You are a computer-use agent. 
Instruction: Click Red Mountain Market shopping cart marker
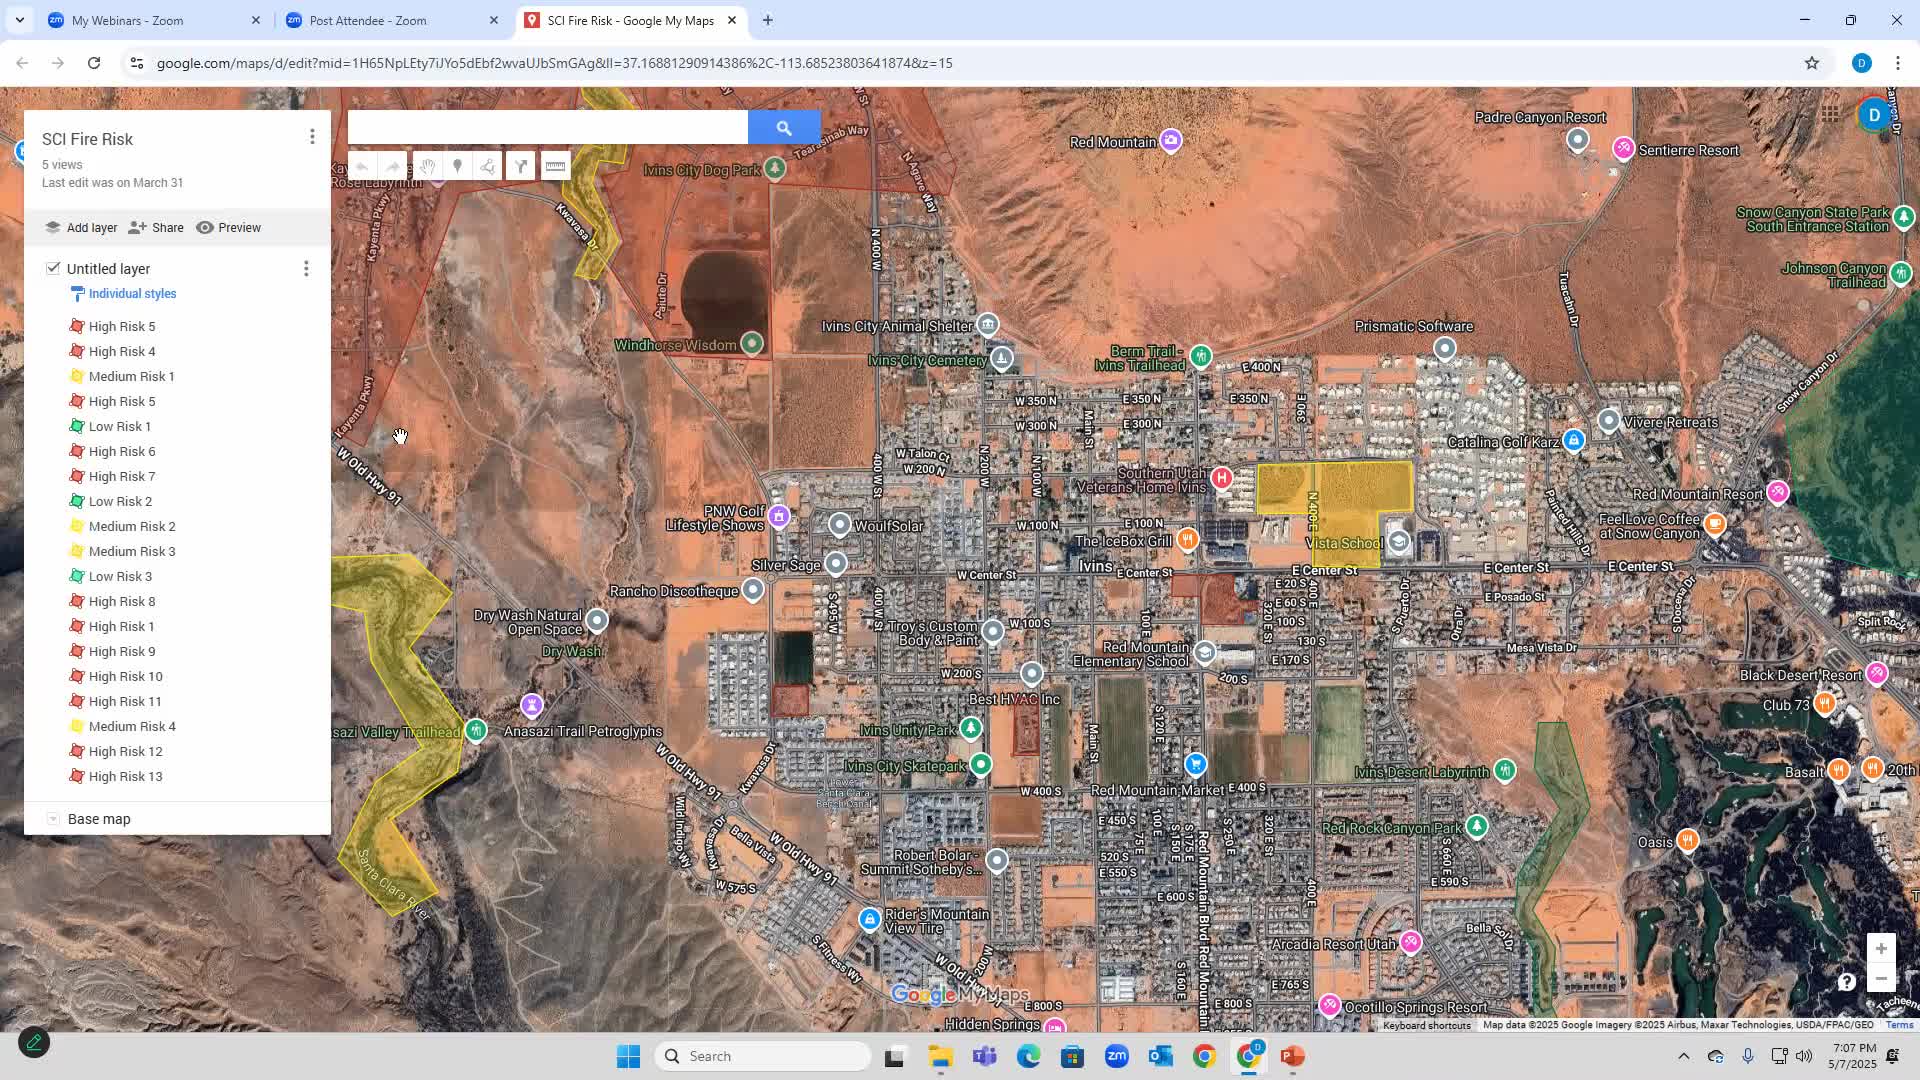(1196, 765)
